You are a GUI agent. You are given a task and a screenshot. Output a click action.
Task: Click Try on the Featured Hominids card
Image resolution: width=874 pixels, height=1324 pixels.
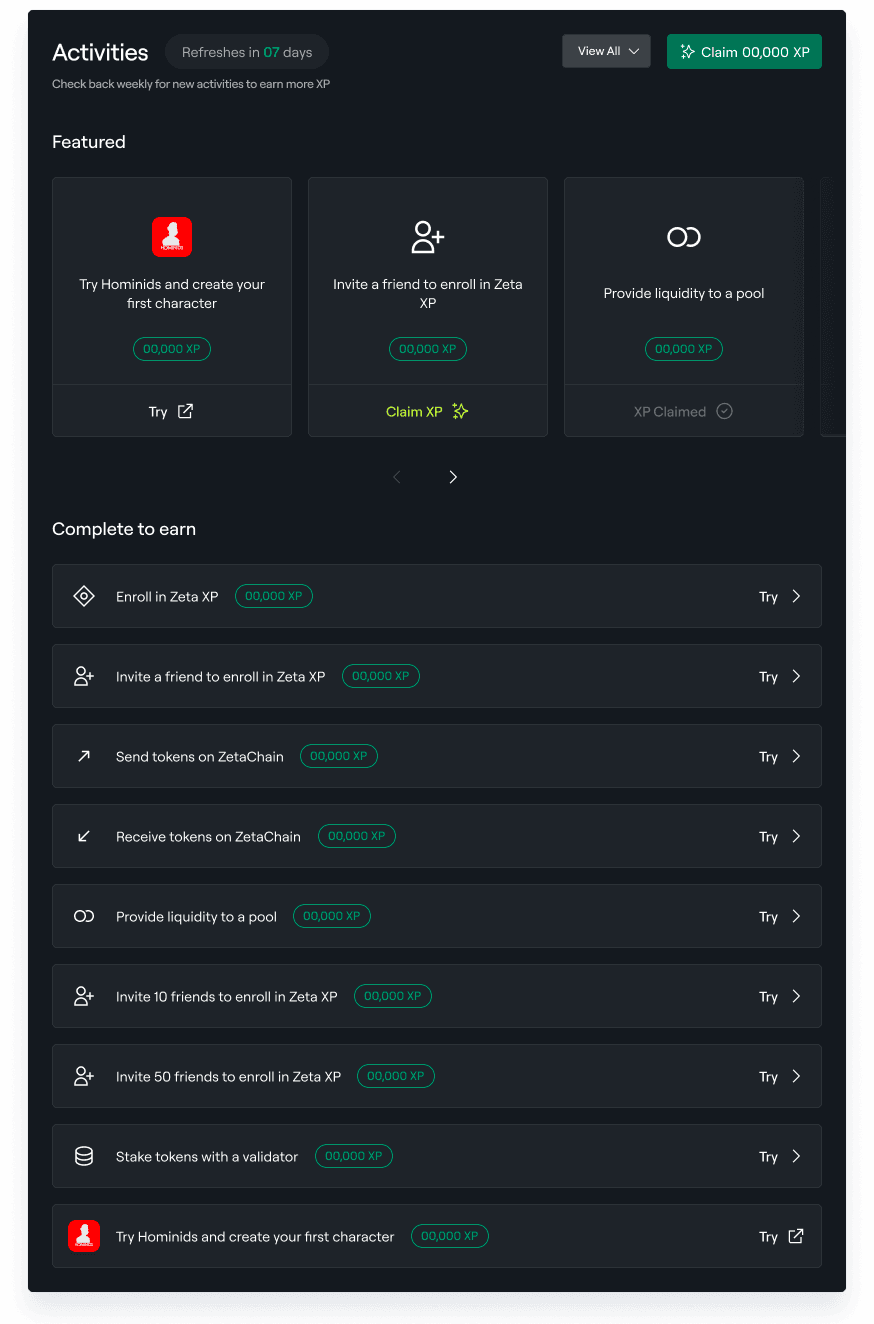point(171,411)
